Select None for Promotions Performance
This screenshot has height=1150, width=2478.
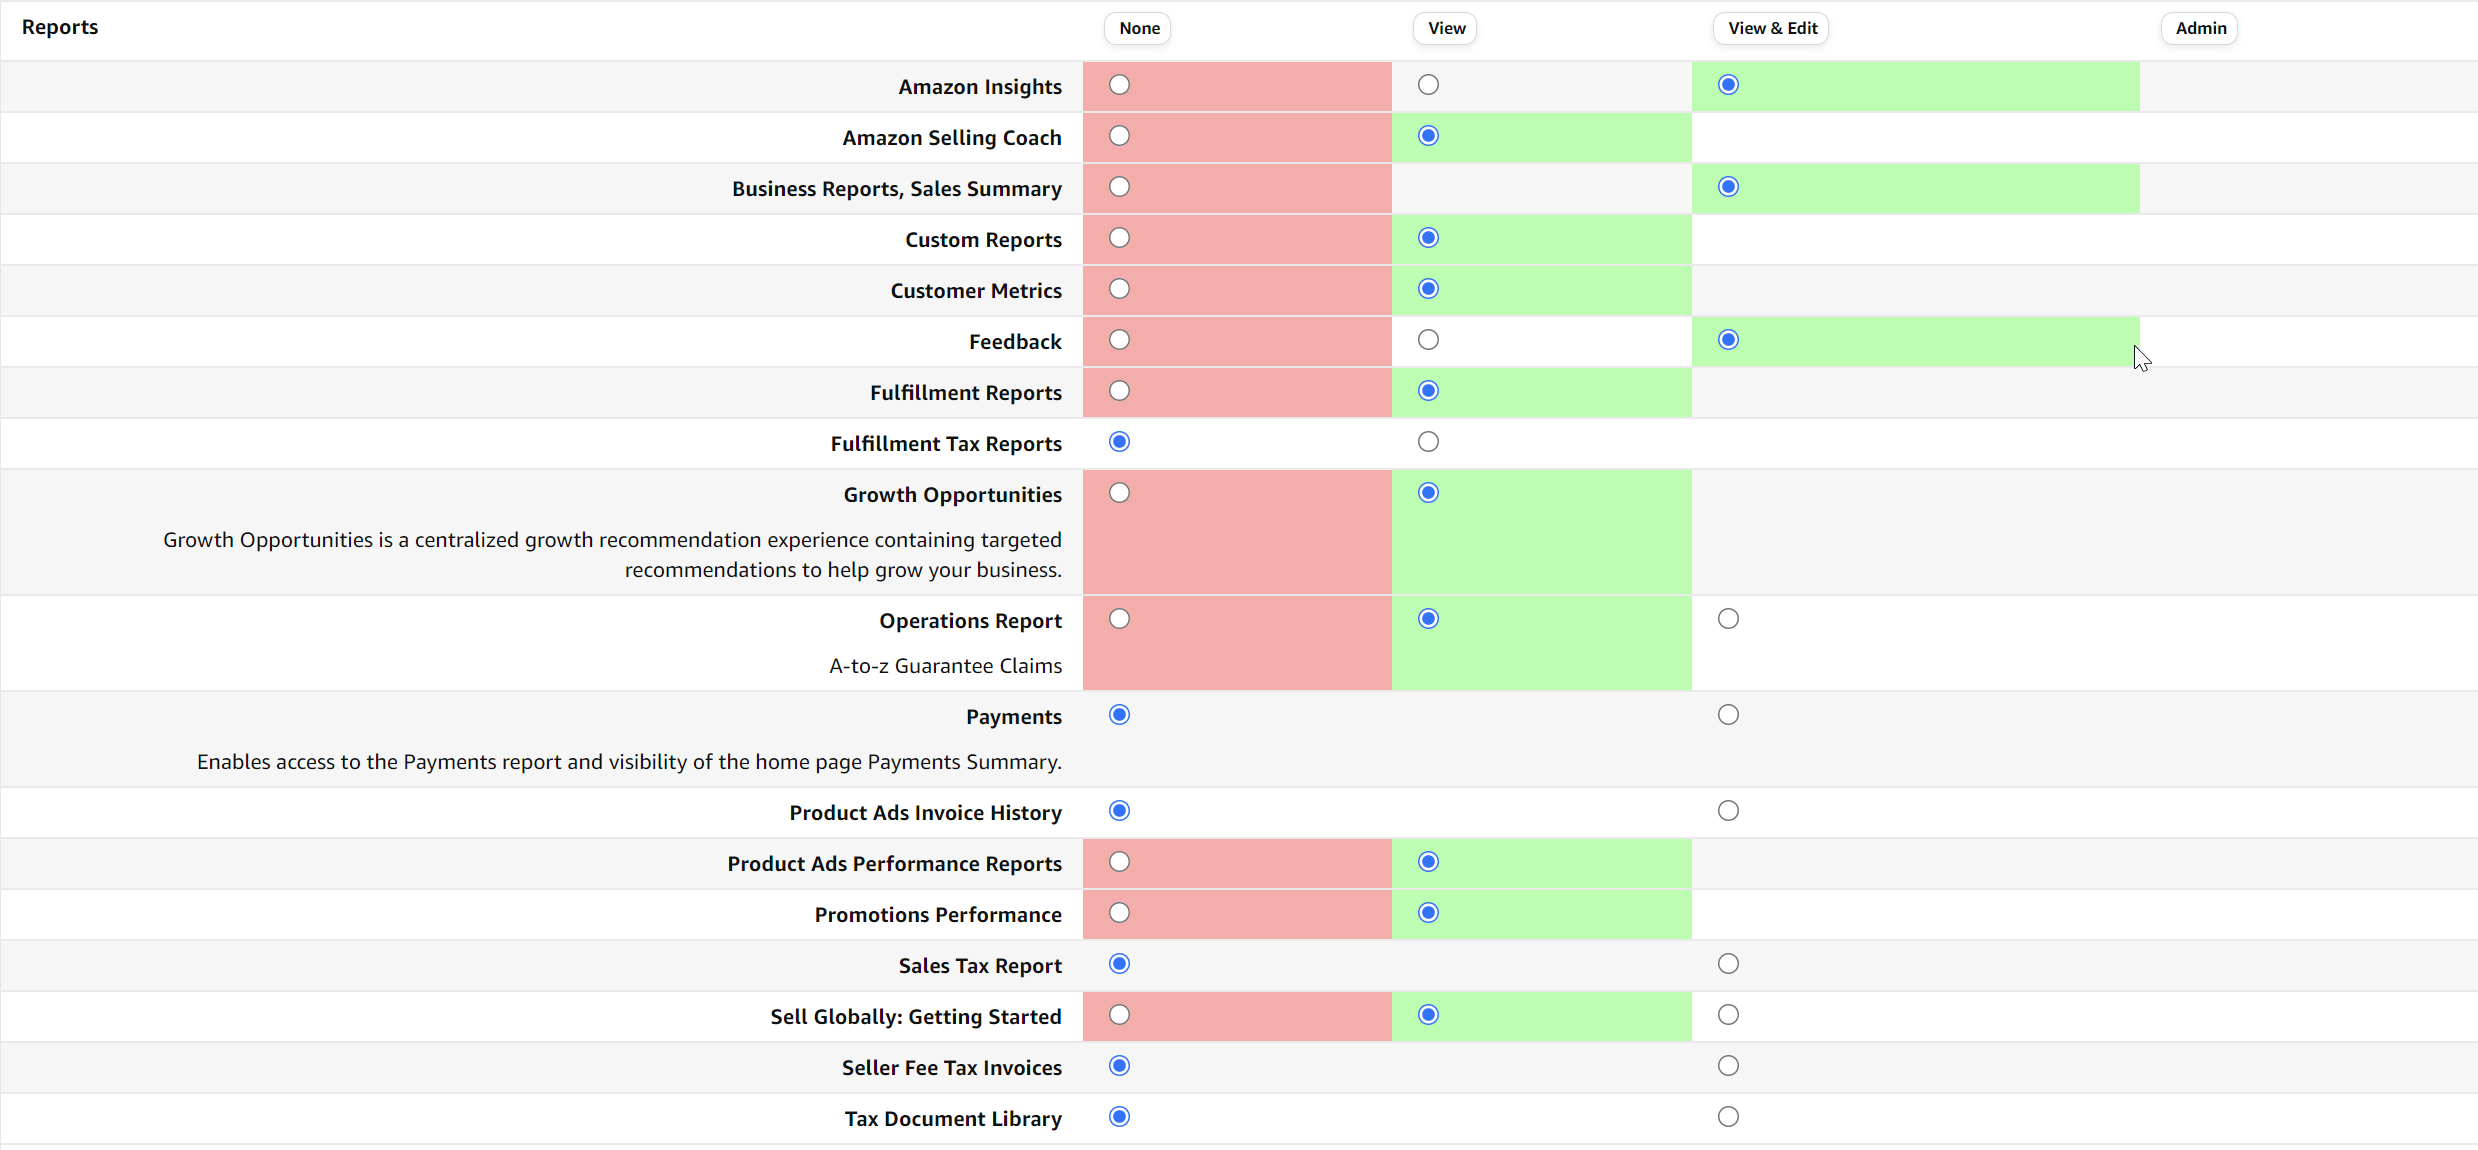coord(1120,913)
